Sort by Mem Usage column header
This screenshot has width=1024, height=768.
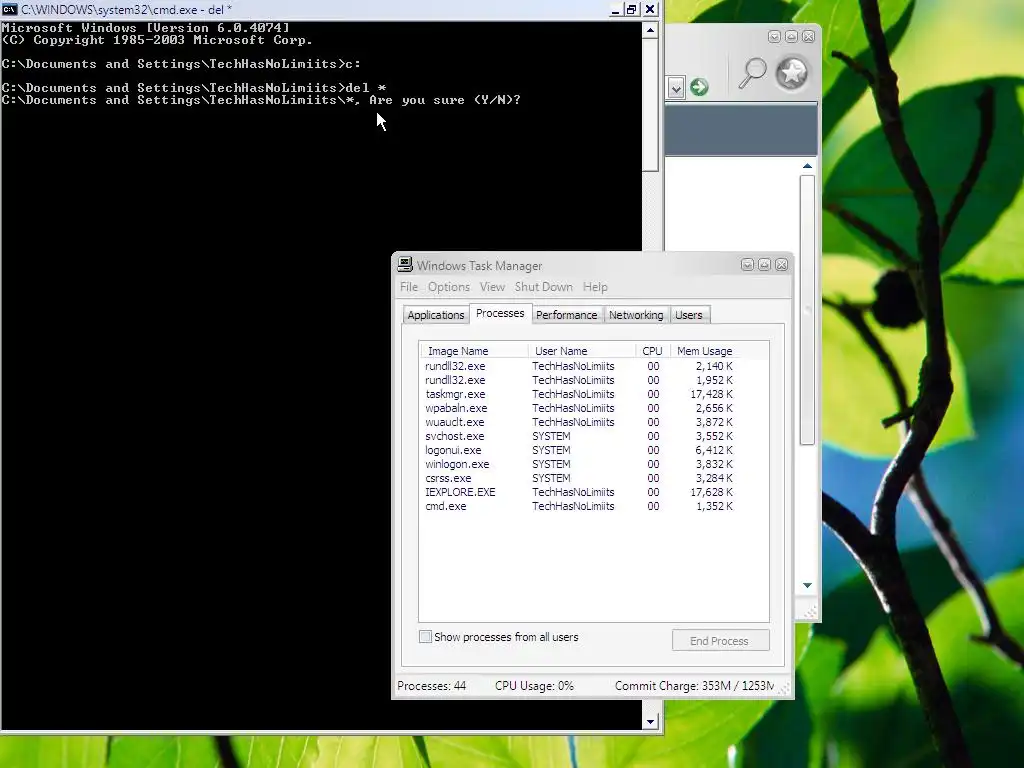pos(704,351)
